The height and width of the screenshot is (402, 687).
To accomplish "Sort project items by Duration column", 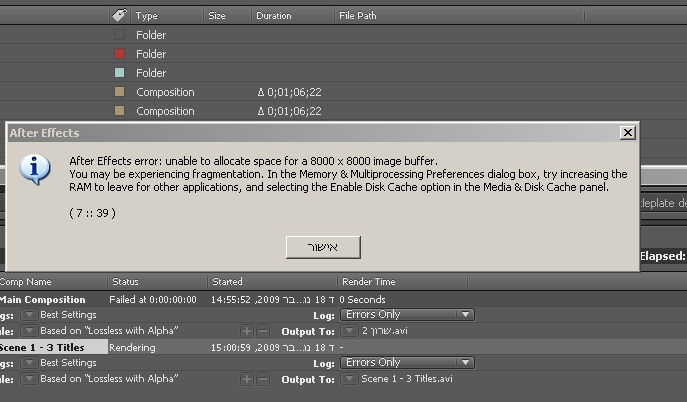I will click(x=273, y=16).
